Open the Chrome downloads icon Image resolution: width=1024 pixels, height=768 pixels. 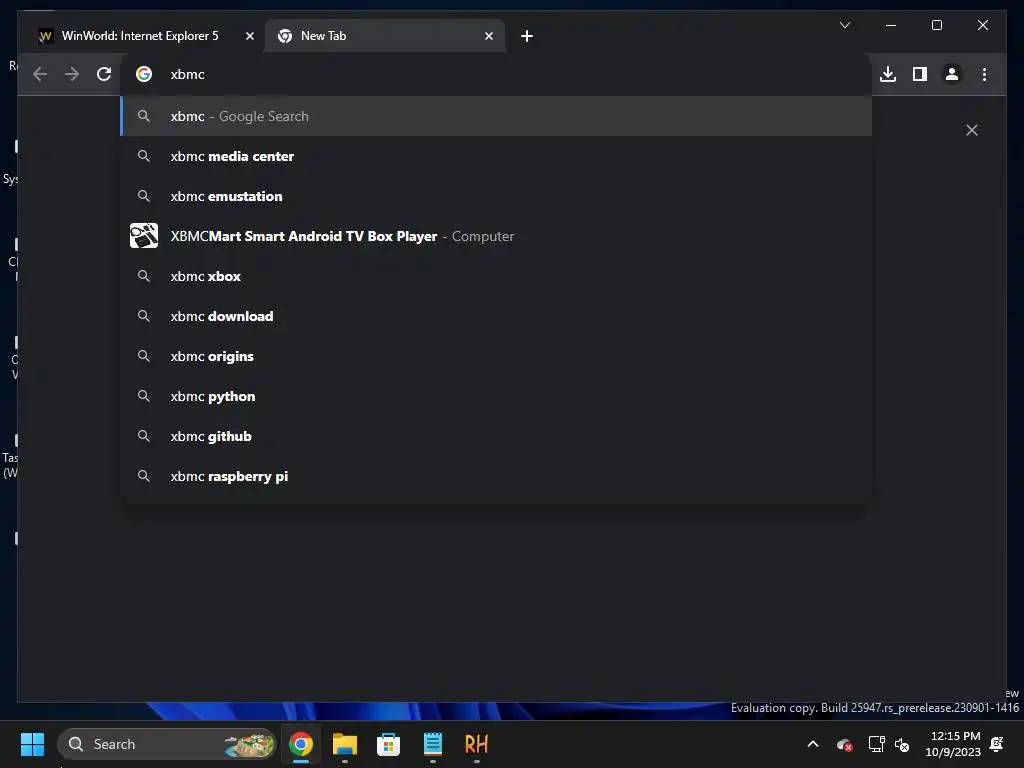click(888, 74)
